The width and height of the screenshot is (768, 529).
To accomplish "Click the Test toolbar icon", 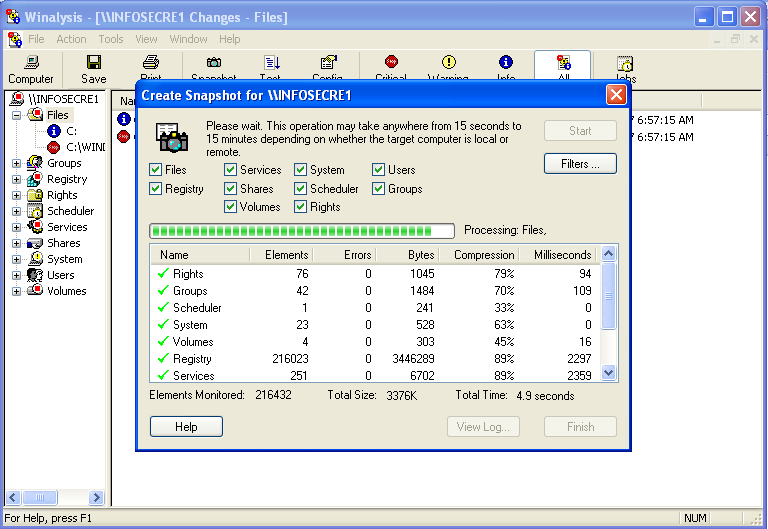I will tap(271, 62).
